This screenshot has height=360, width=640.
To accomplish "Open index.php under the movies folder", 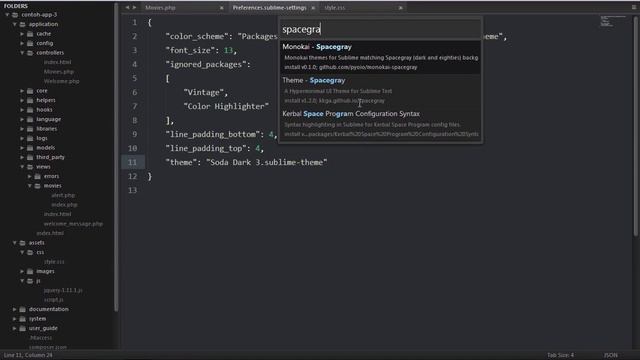I will (x=64, y=204).
